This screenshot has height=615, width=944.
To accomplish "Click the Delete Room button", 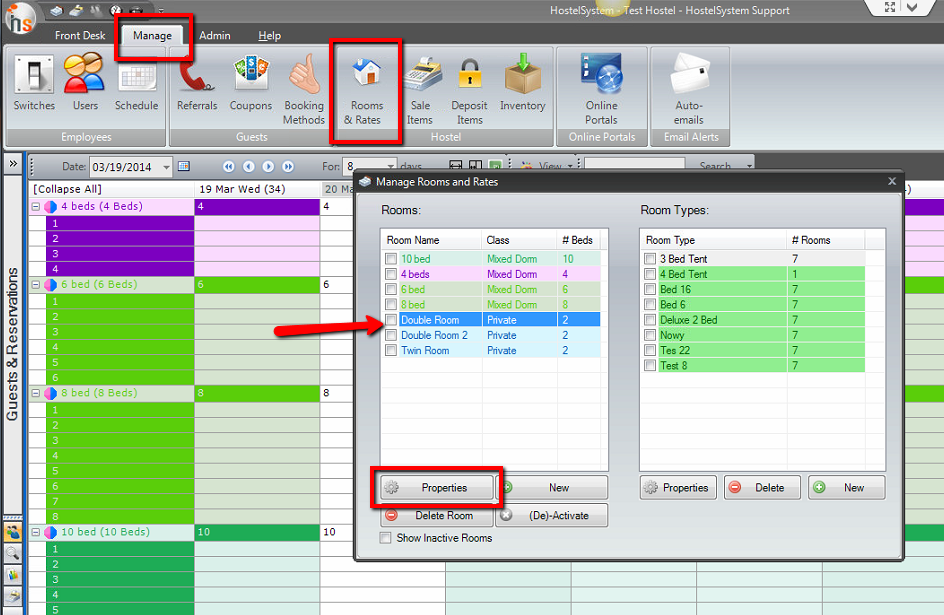I will [438, 515].
